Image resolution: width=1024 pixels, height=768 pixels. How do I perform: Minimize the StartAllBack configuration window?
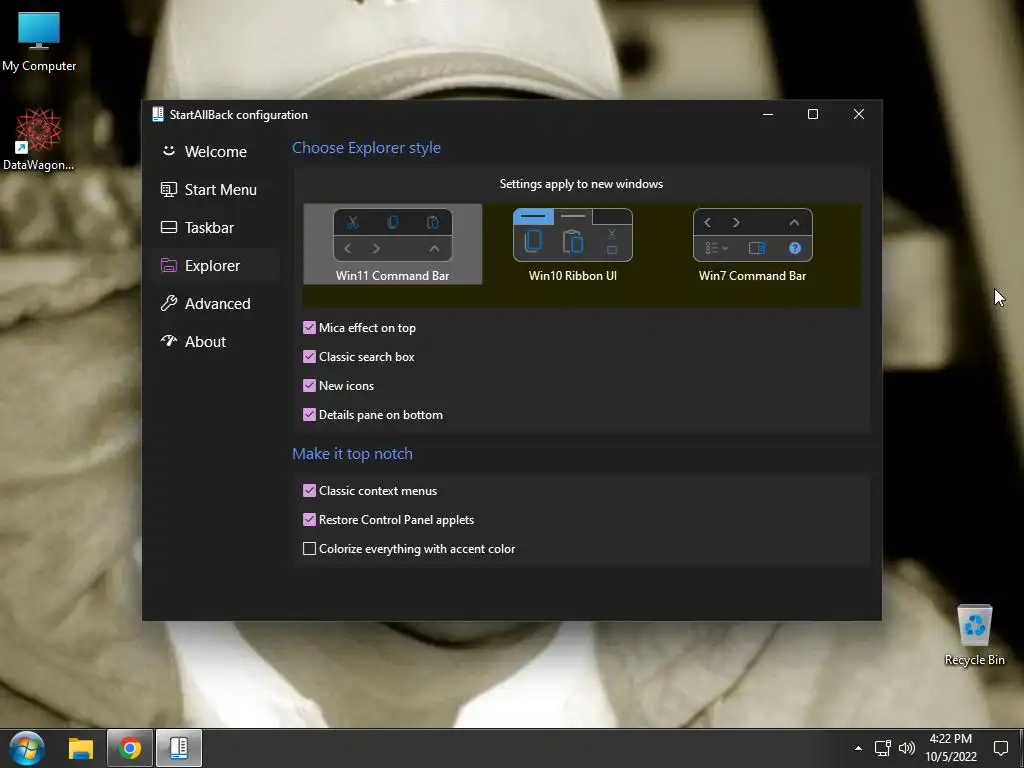(768, 114)
